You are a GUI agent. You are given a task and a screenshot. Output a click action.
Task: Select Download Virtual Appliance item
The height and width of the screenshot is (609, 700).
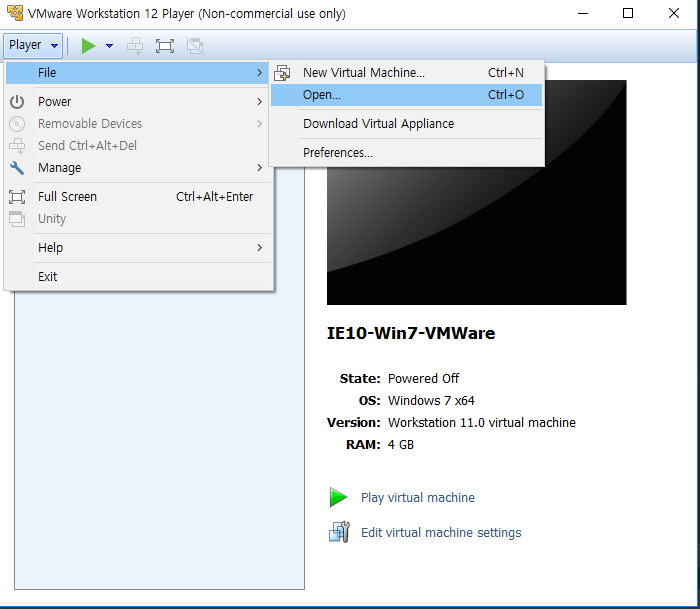(x=406, y=124)
